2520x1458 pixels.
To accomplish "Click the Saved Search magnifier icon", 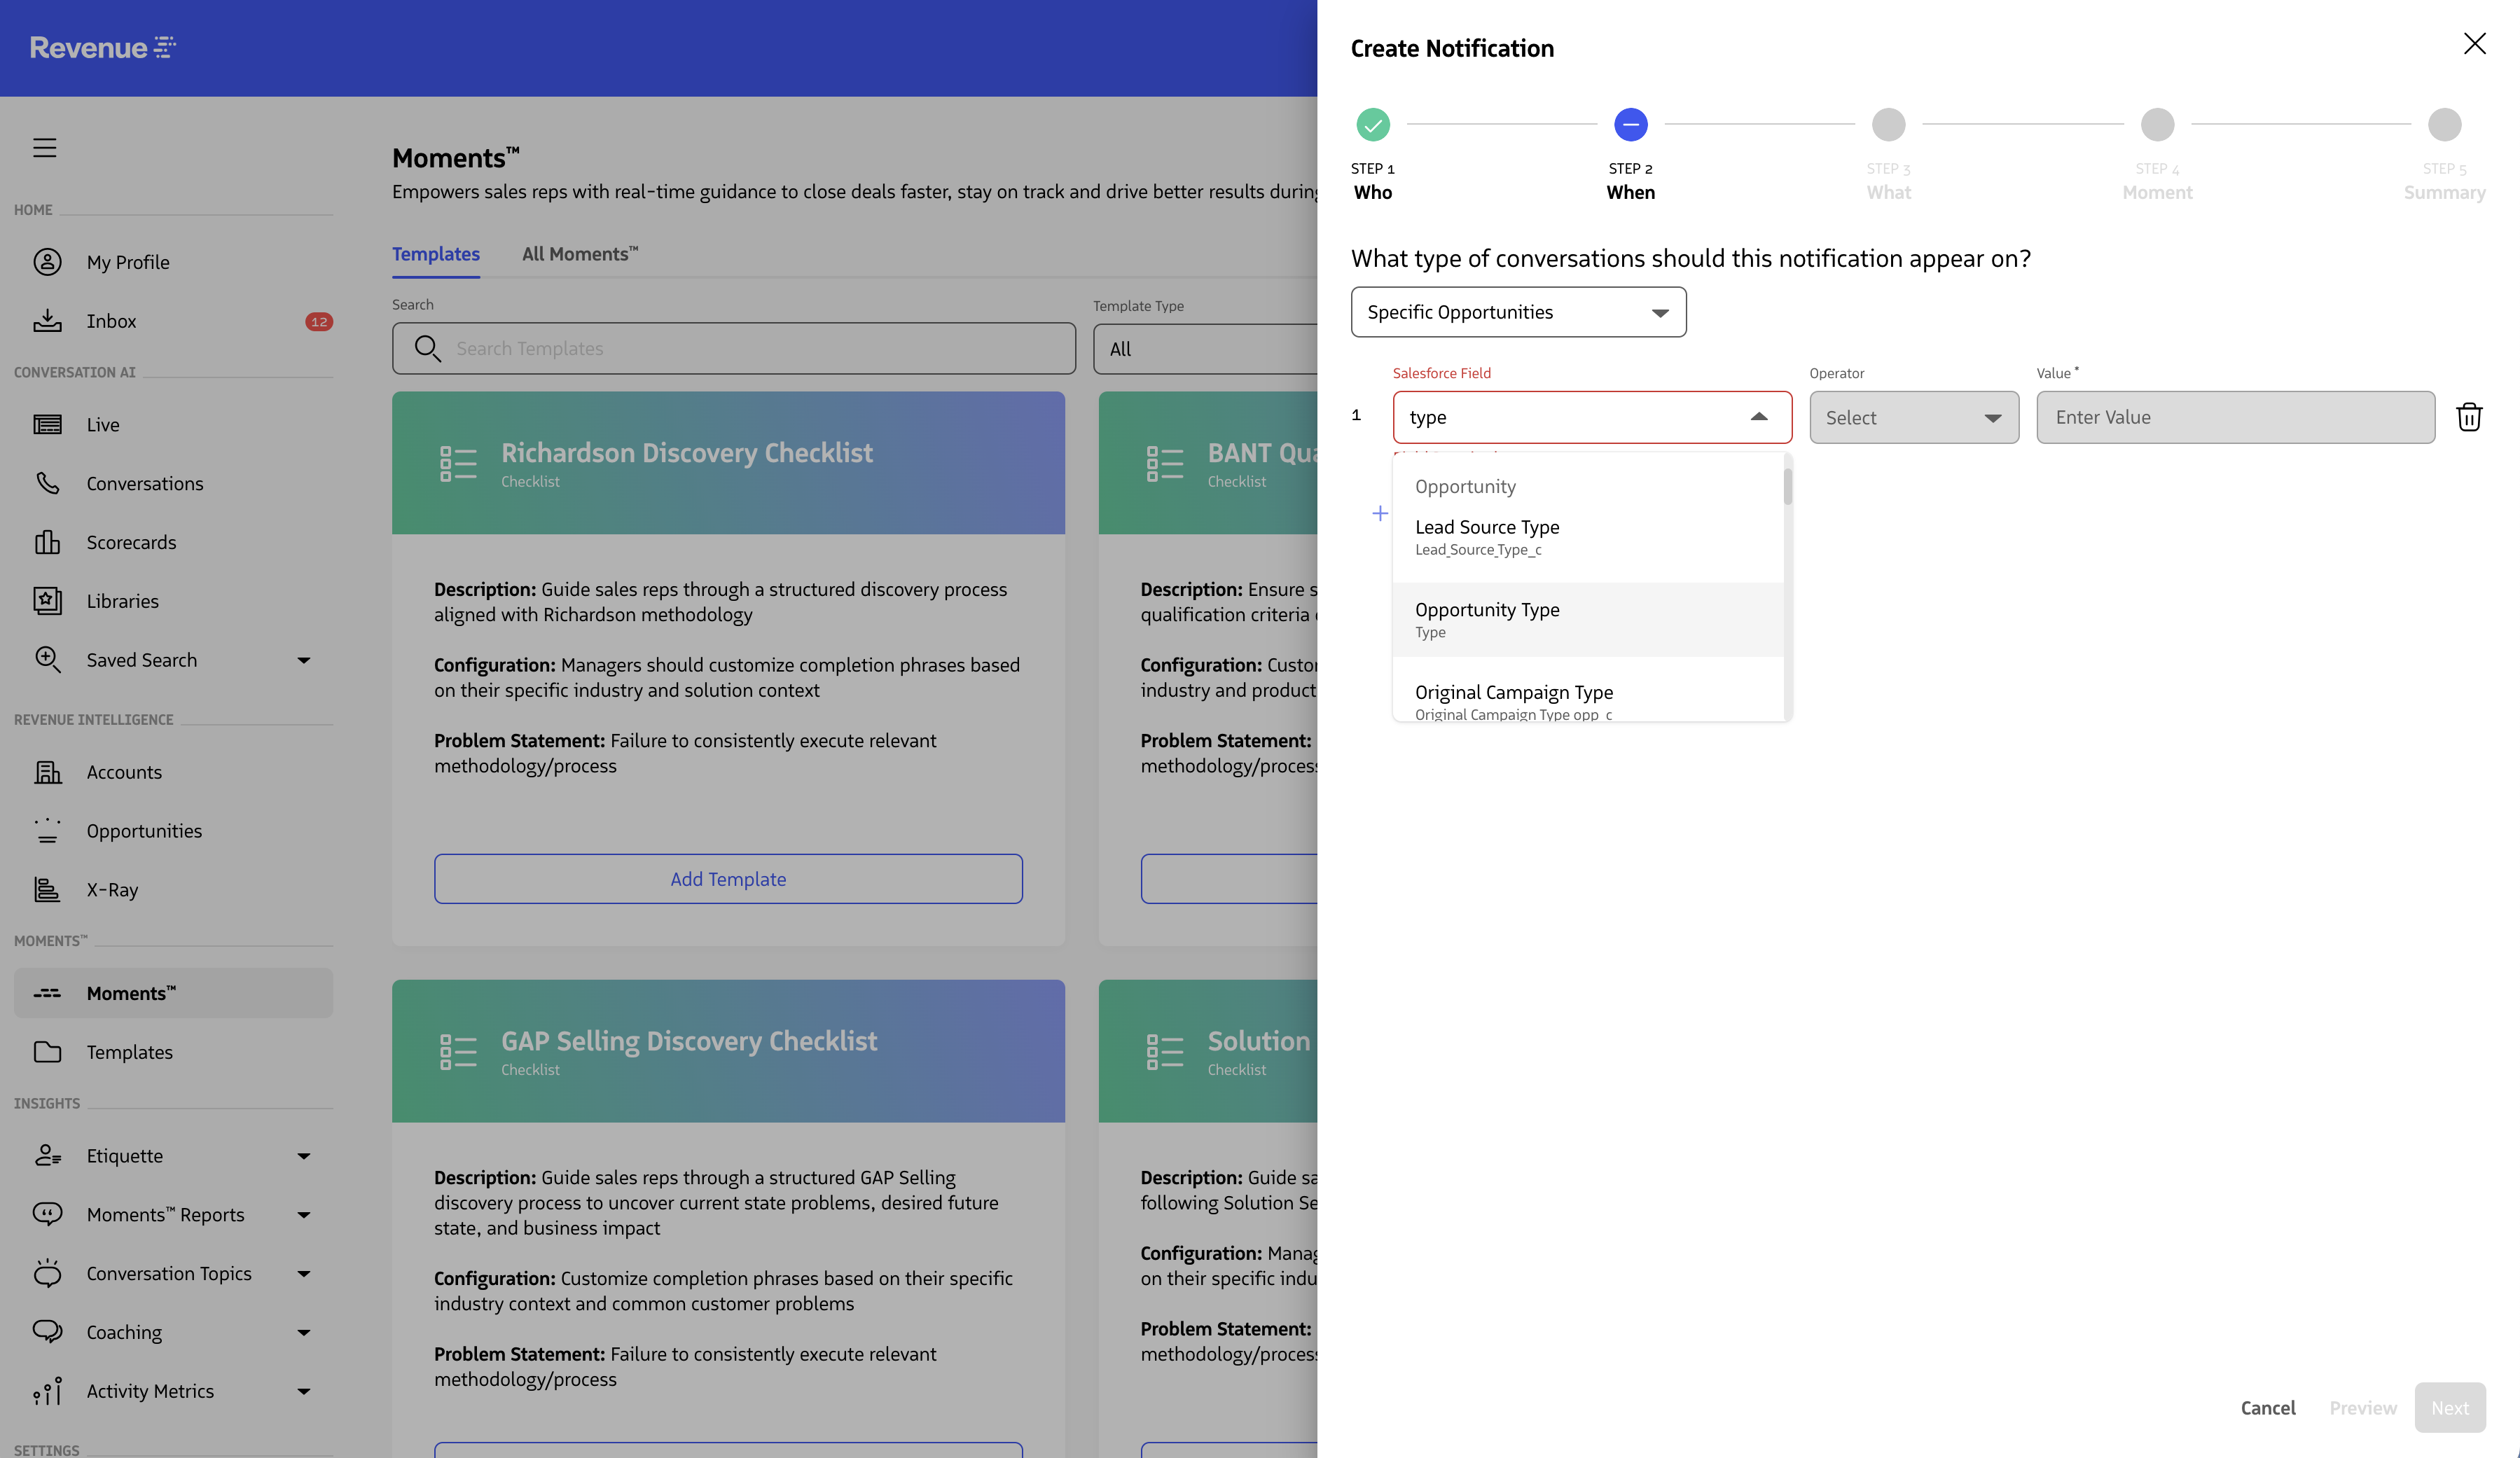I will (x=47, y=659).
